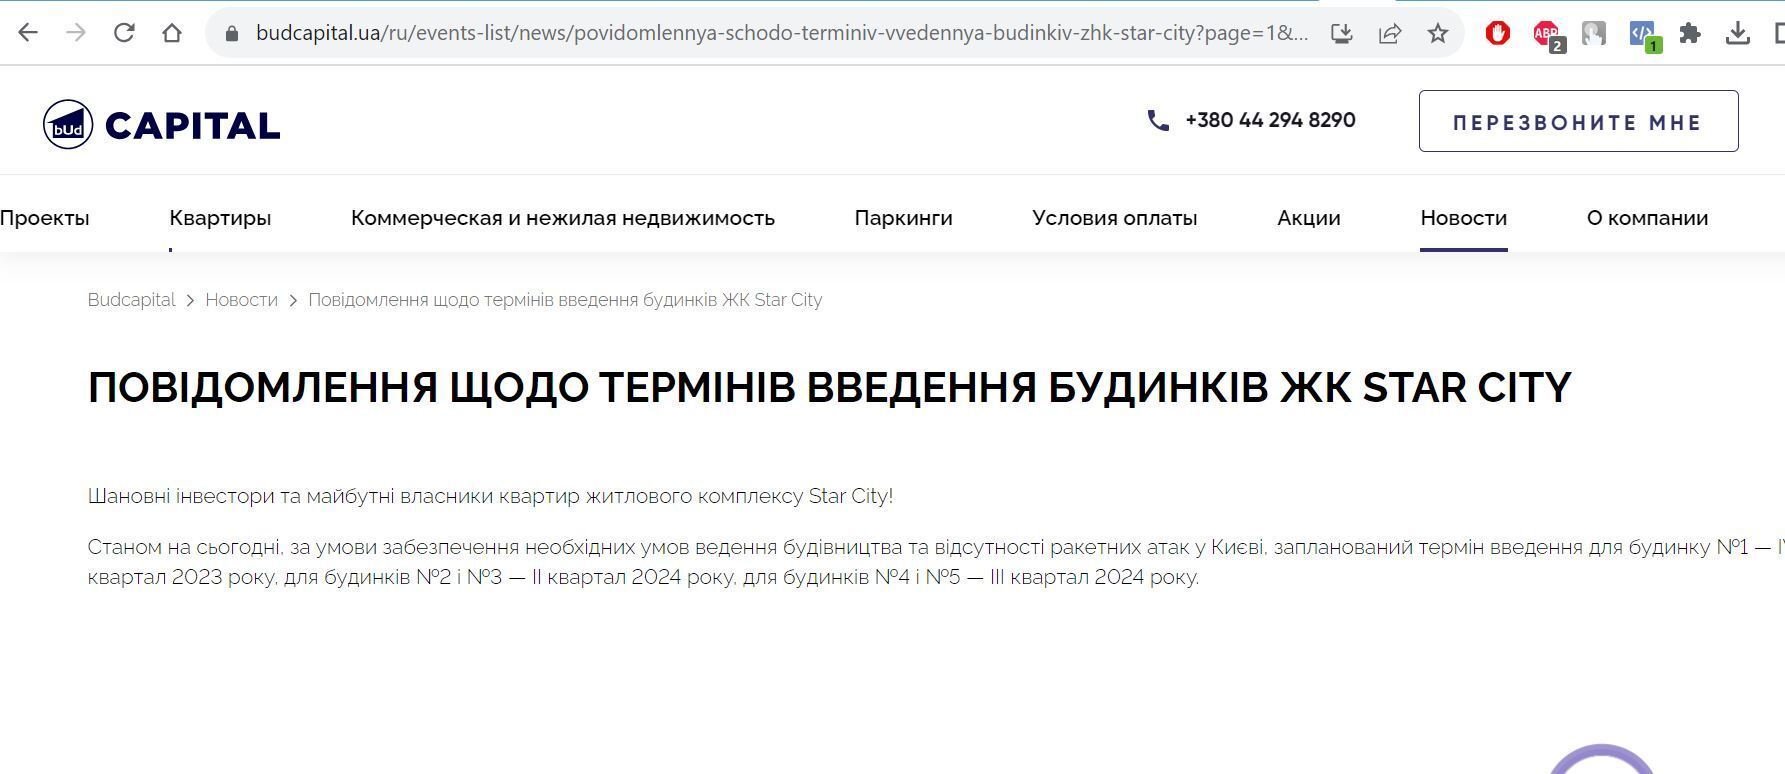Image resolution: width=1785 pixels, height=774 pixels.
Task: Open the Условия оплаты page
Action: (1115, 218)
